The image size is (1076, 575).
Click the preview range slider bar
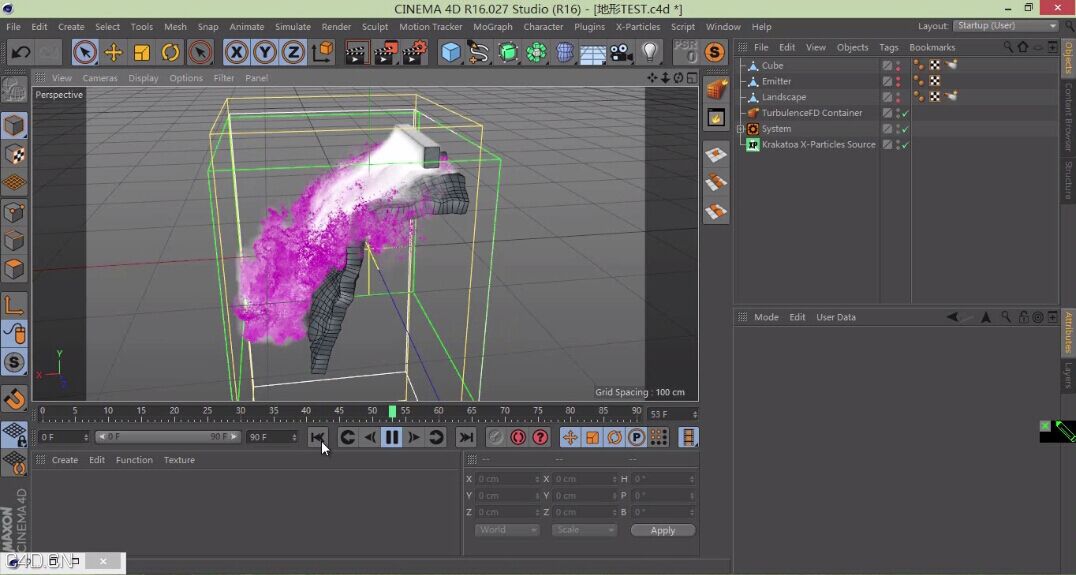(168, 436)
